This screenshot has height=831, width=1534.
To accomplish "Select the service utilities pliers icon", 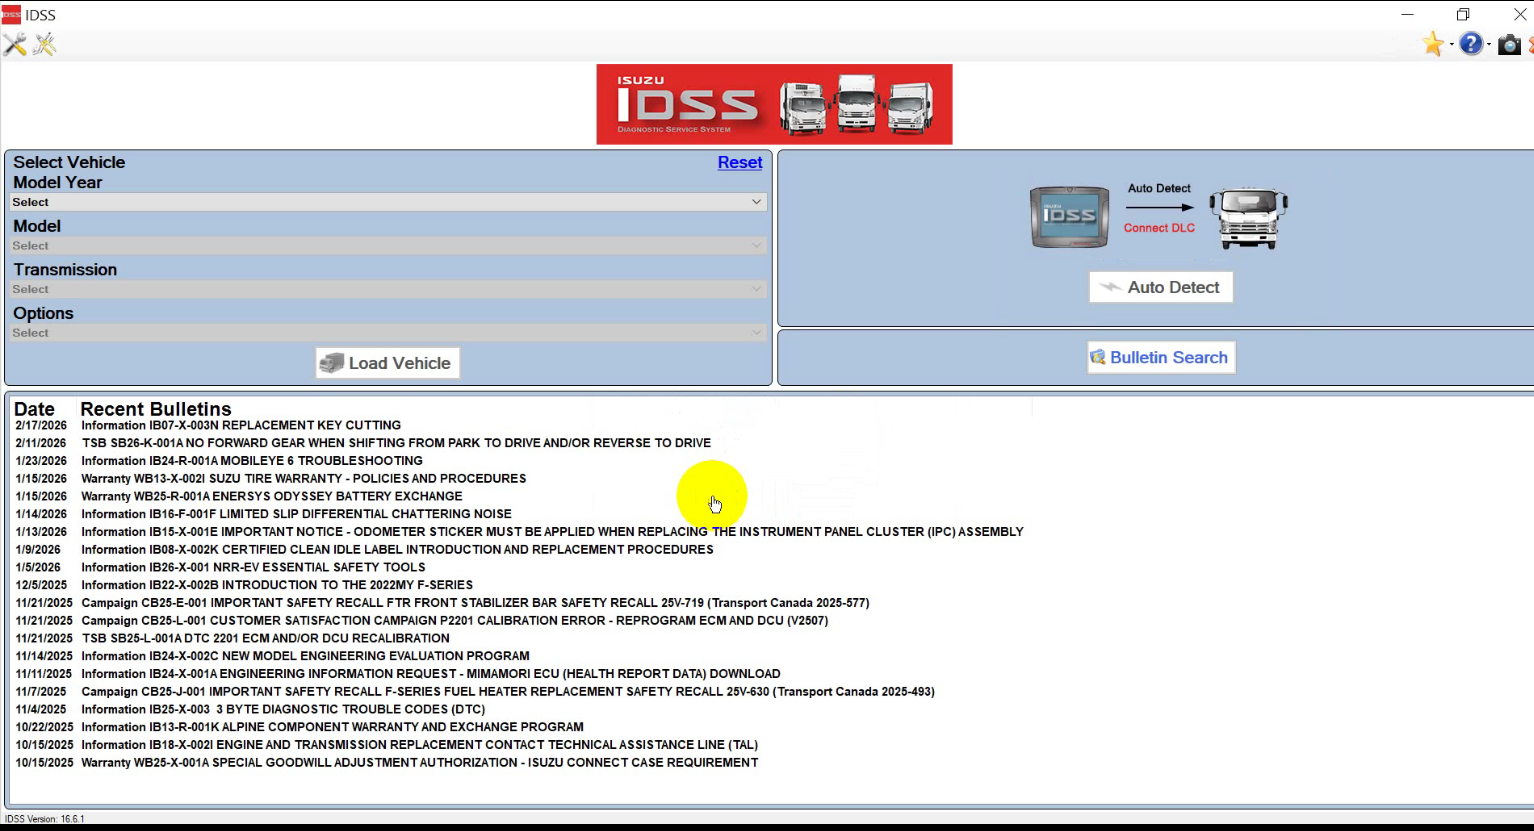I will (x=44, y=44).
